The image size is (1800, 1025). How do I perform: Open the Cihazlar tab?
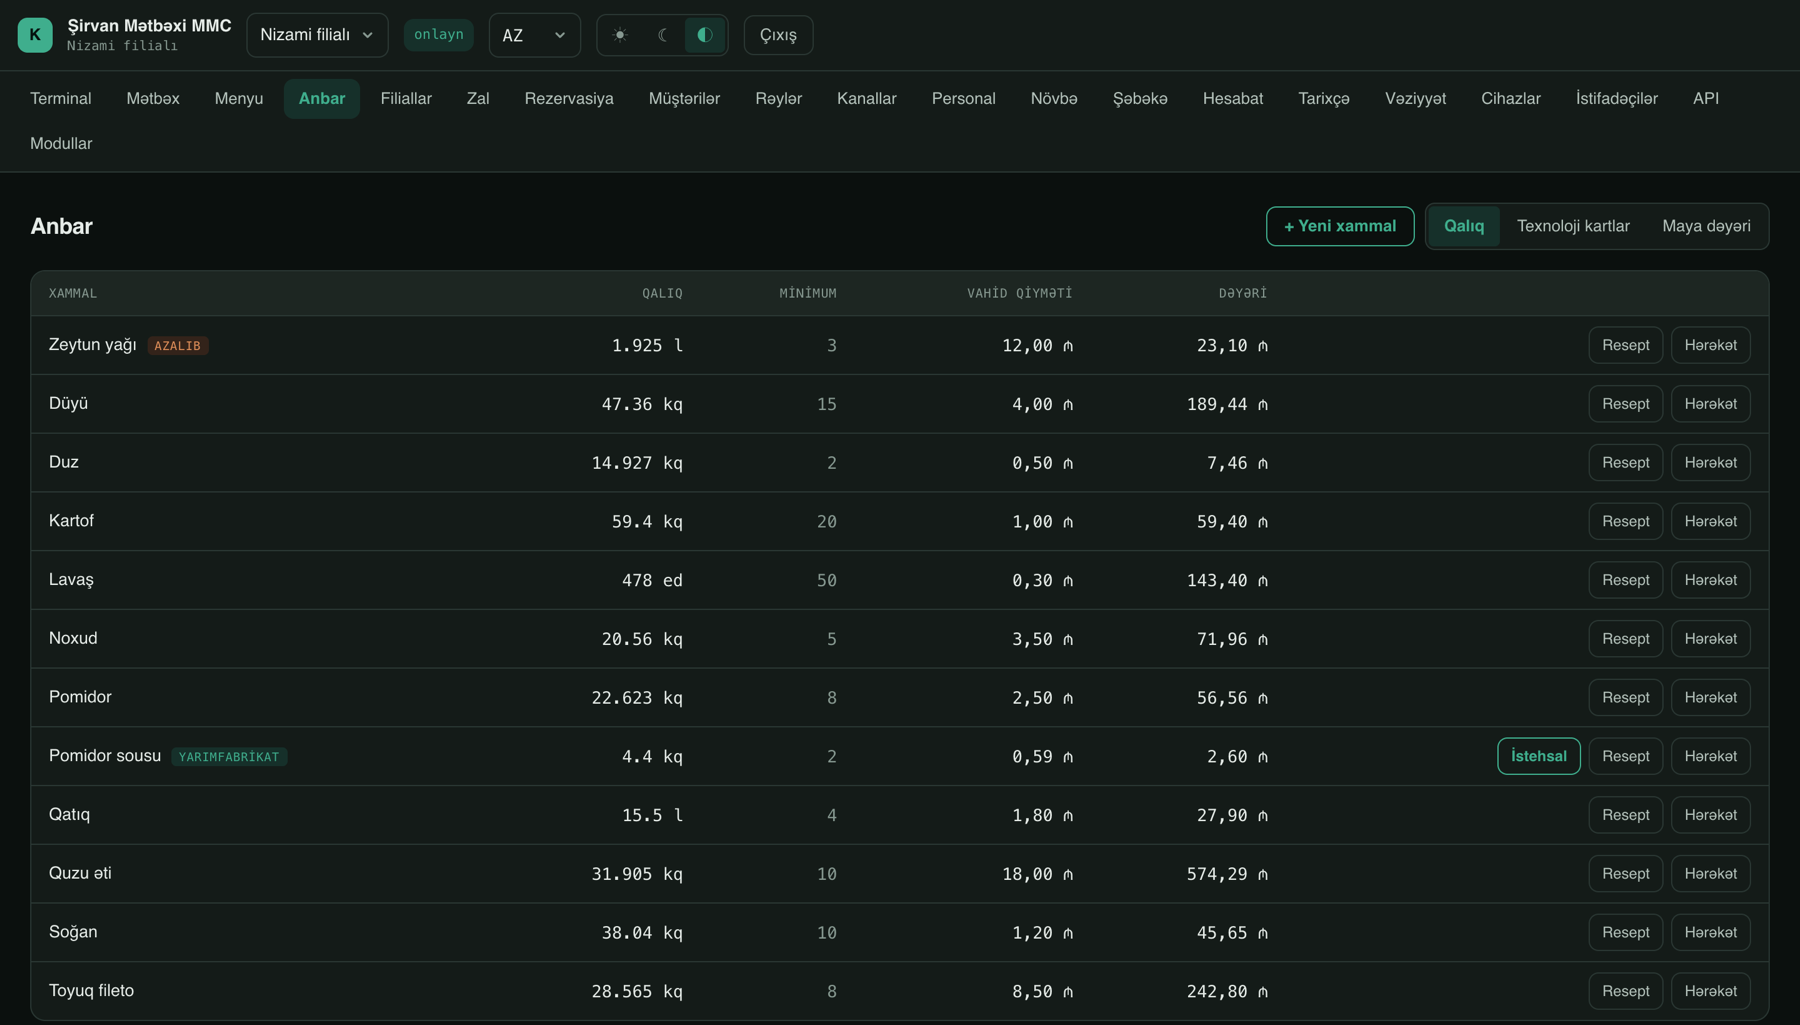pyautogui.click(x=1511, y=99)
